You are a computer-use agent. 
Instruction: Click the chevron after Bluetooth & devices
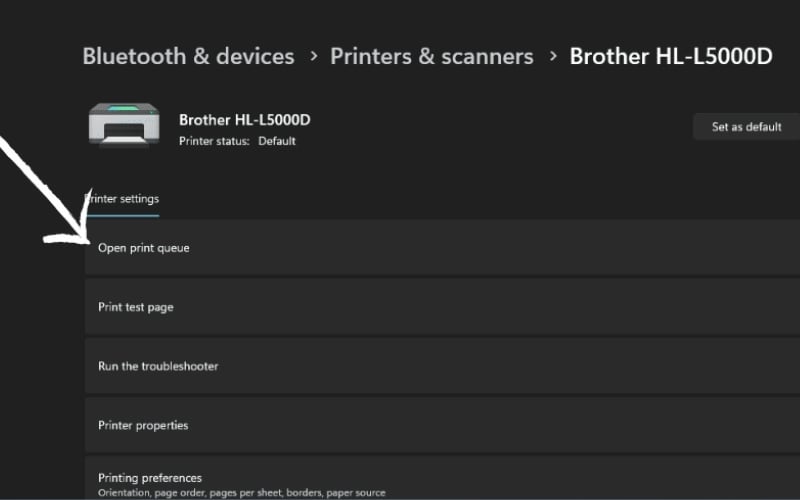(312, 56)
